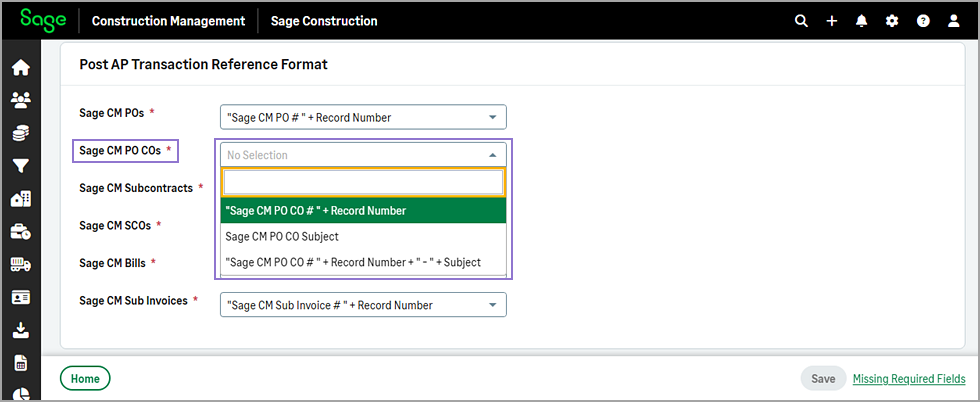Open the Sage CM Sub Invoices dropdown
Screen dimensions: 980x402
tap(363, 304)
